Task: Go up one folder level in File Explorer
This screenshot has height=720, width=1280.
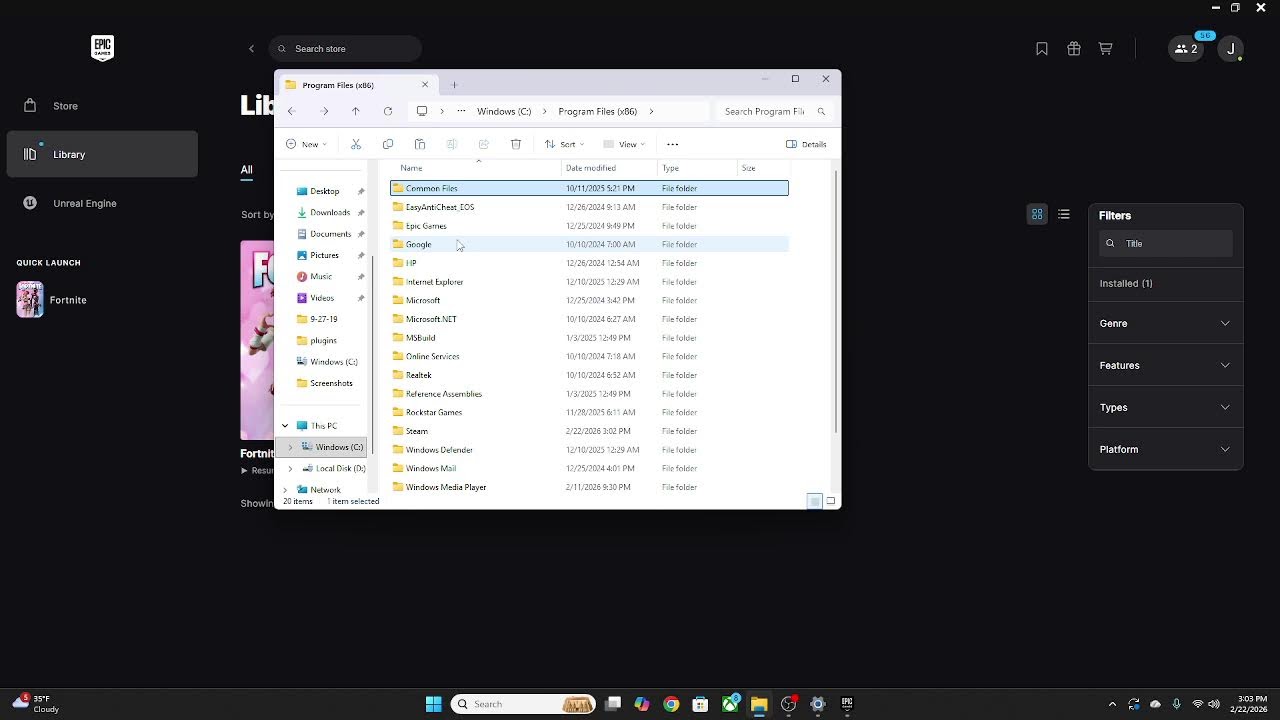Action: 355,111
